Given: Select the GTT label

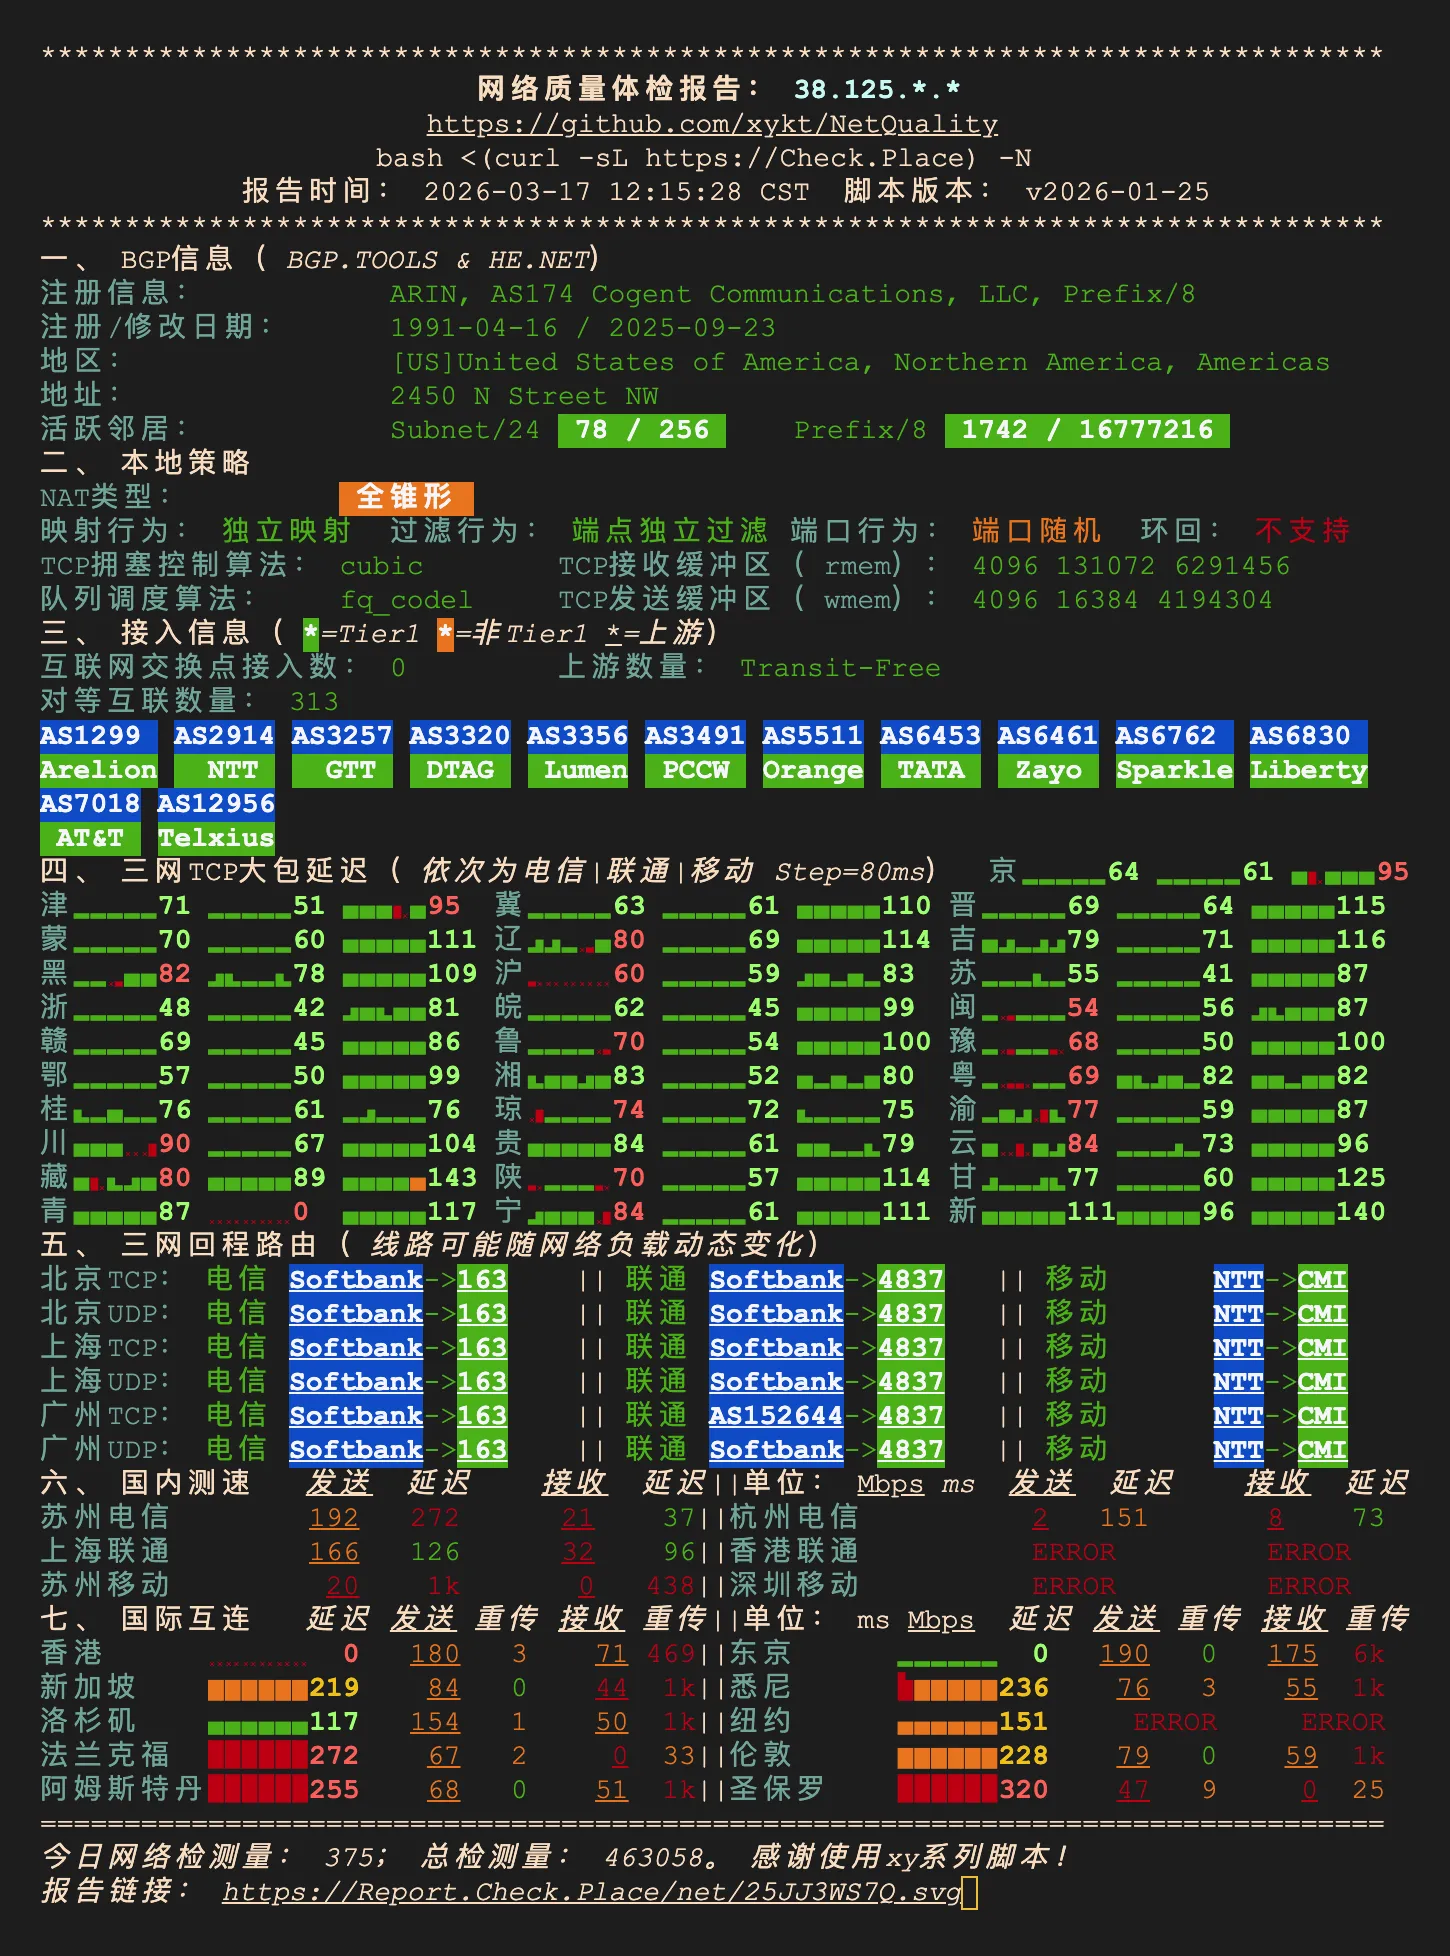Looking at the screenshot, I should [342, 770].
